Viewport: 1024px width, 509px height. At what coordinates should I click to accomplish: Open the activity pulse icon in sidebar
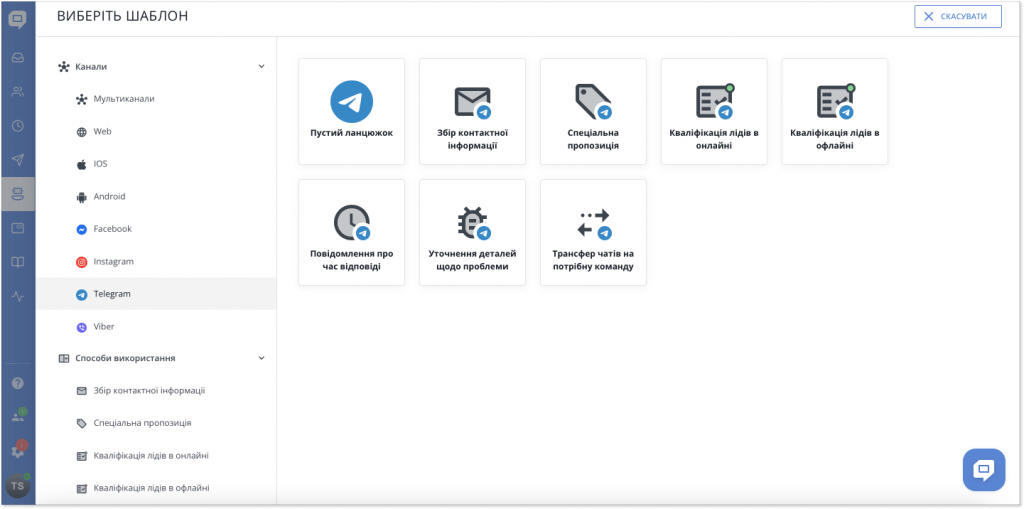pos(18,297)
